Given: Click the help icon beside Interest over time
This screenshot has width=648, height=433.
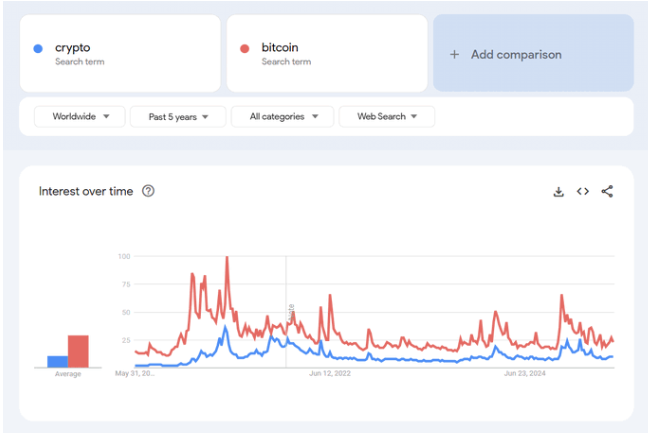Looking at the screenshot, I should (149, 191).
